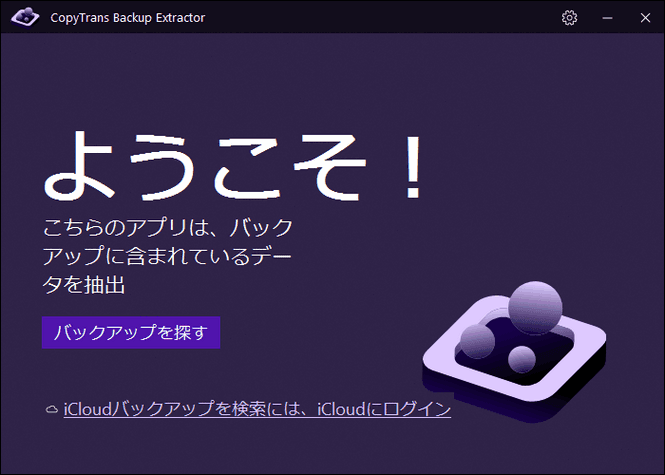This screenshot has height=475, width=665.
Task: Close the CopyTrans Backup Extractor window
Action: click(645, 17)
